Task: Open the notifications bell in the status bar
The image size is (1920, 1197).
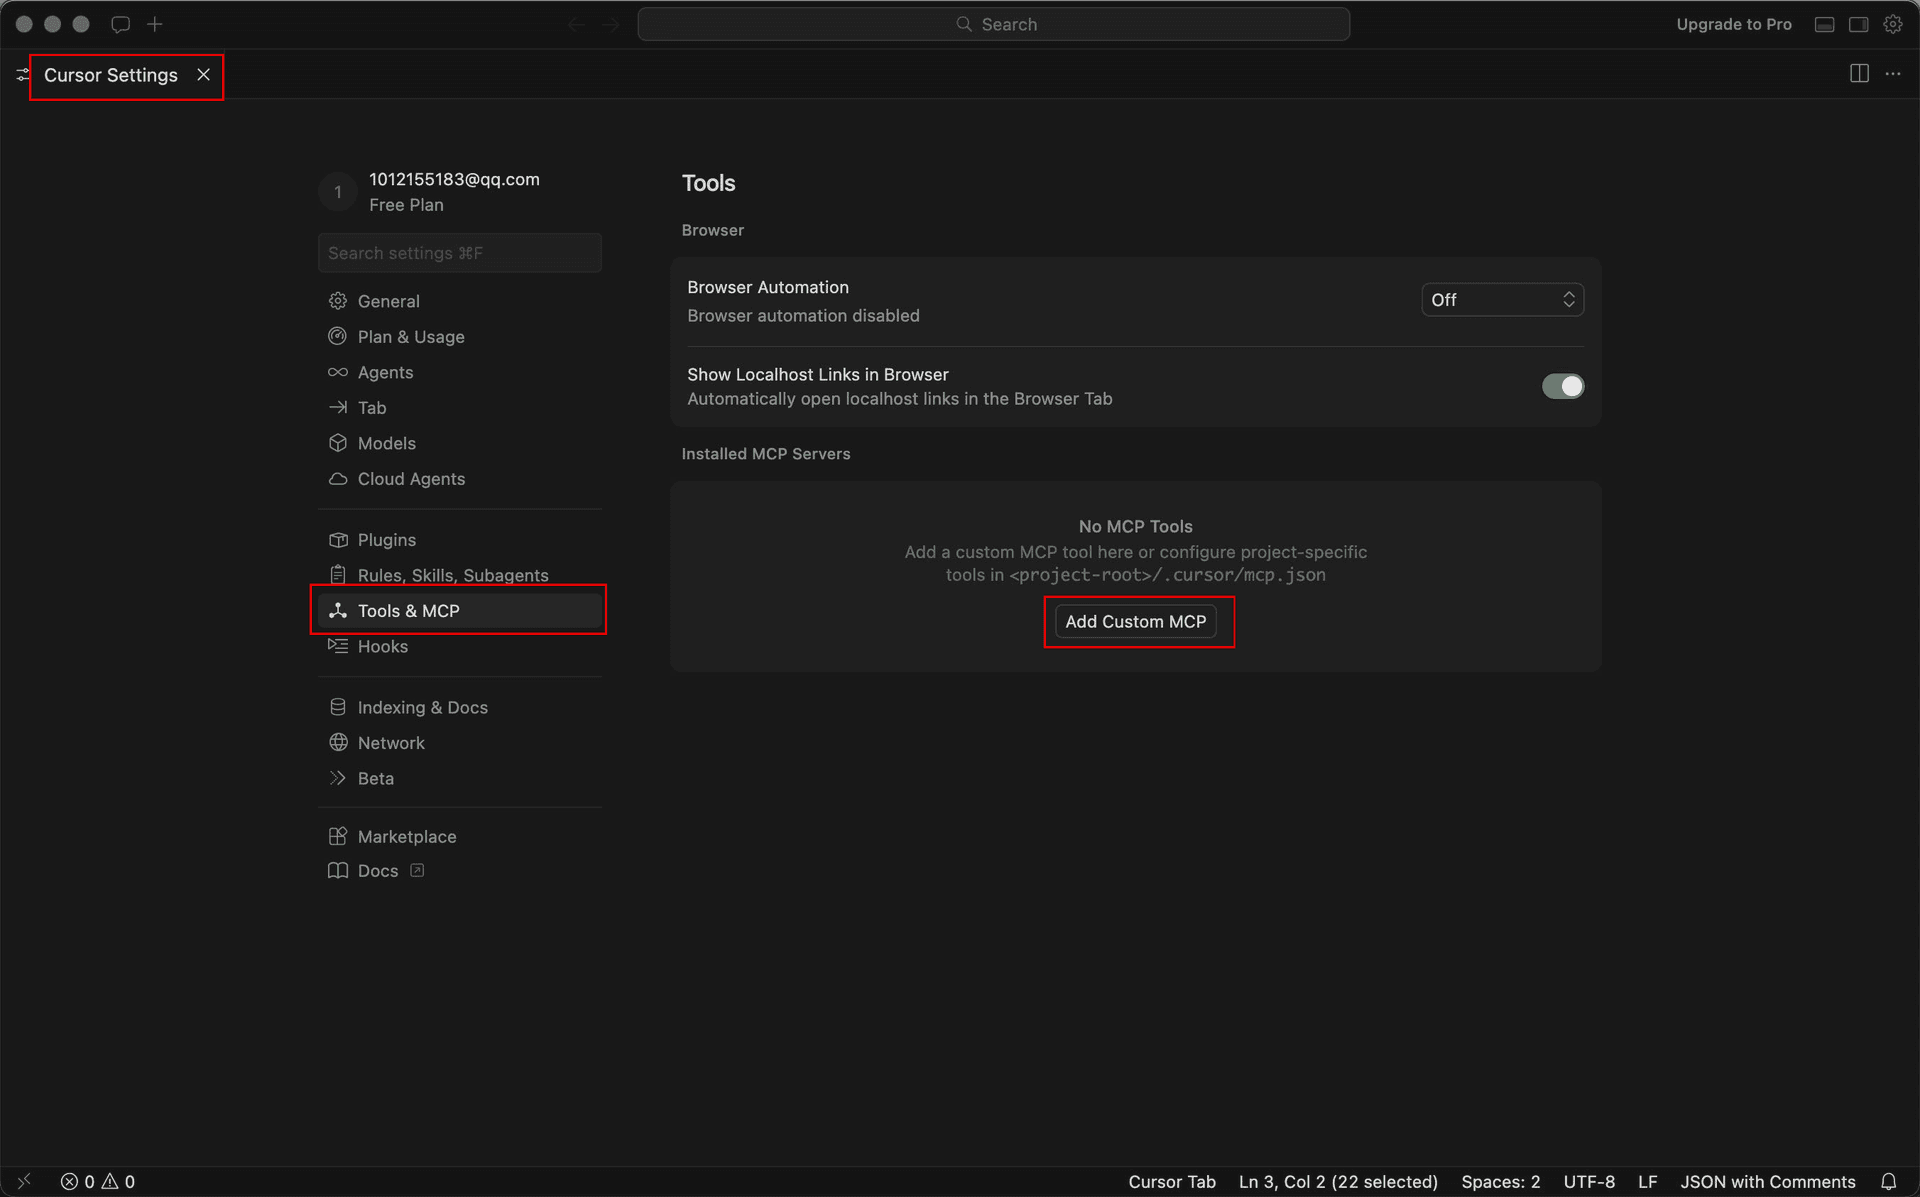Action: click(x=1888, y=1181)
